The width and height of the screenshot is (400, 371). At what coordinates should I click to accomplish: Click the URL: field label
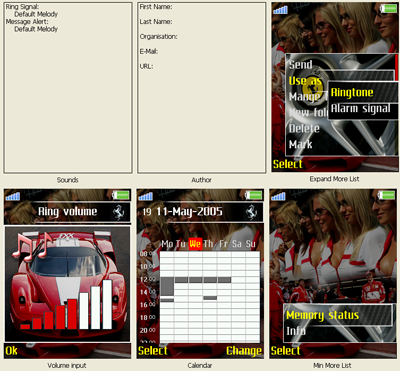point(146,66)
